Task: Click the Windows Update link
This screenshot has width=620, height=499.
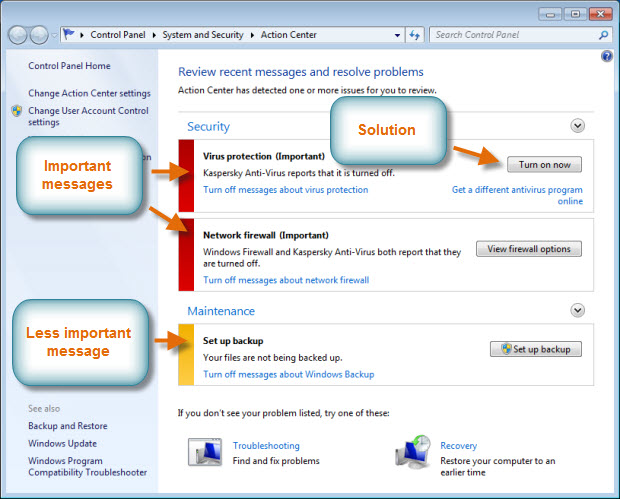Action: (62, 443)
